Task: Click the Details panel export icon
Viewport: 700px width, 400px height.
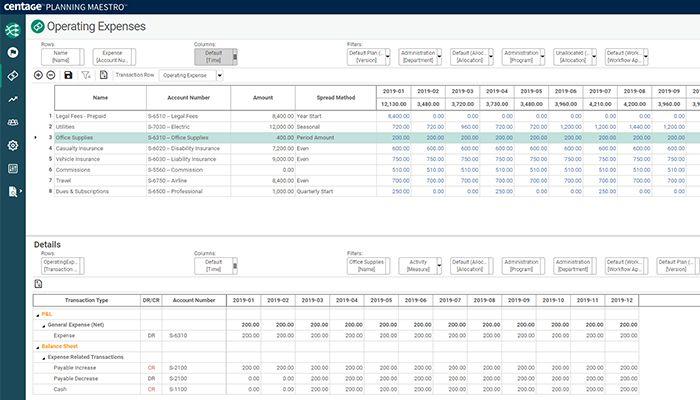Action: point(38,283)
